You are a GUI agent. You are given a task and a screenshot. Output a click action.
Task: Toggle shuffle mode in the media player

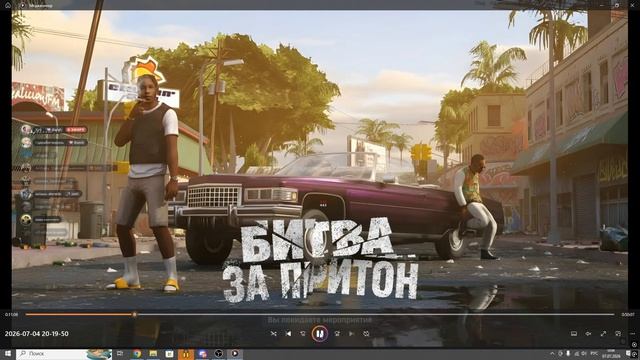pos(273,333)
